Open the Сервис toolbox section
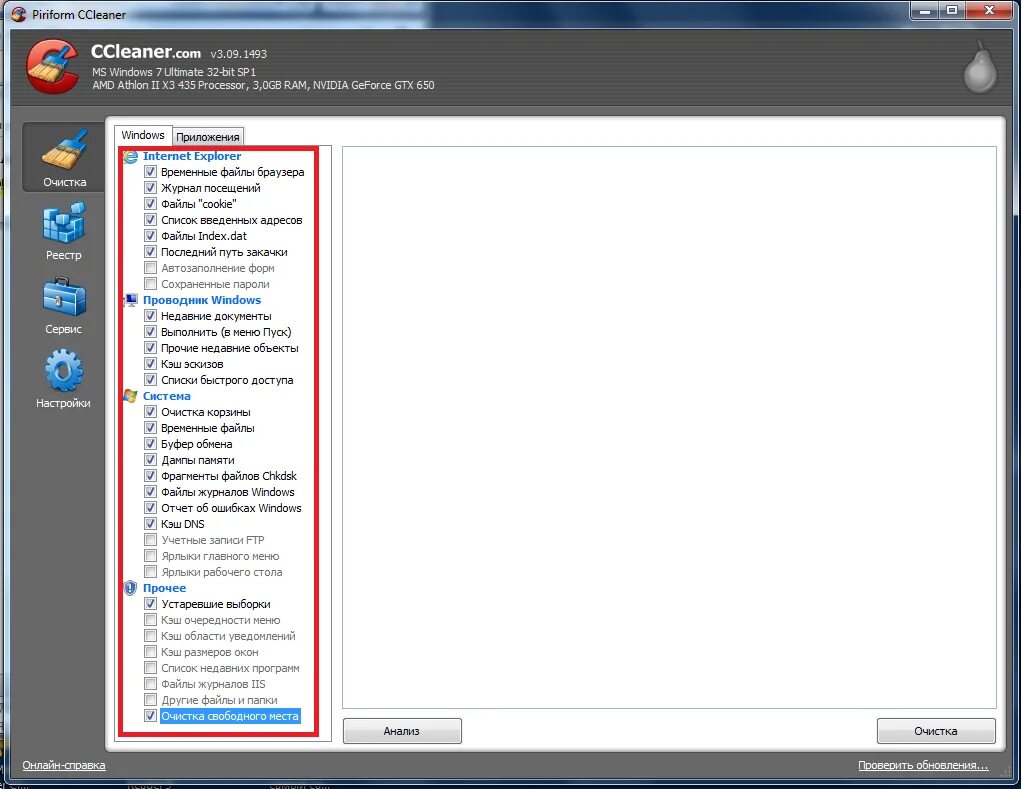This screenshot has height=789, width=1021. tap(64, 306)
